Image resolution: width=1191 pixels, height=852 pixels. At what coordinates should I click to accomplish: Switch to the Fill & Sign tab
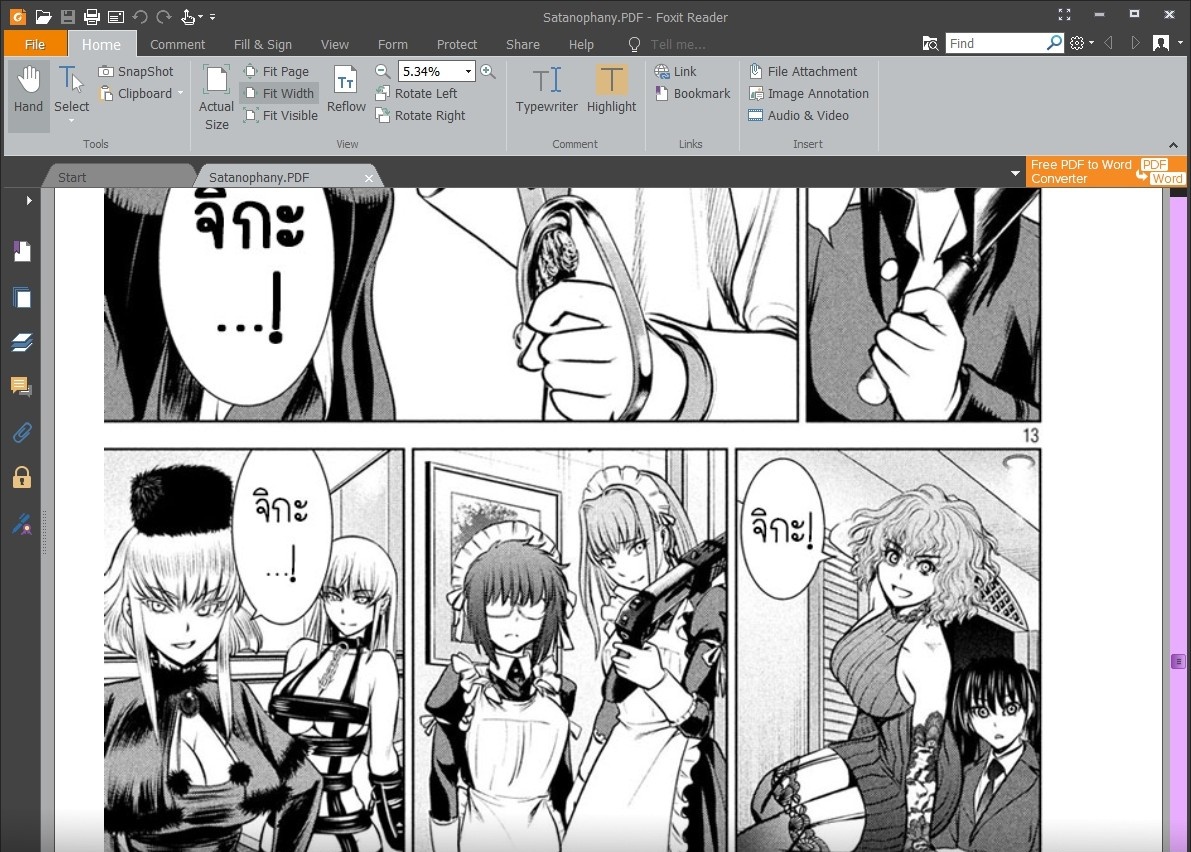[263, 44]
